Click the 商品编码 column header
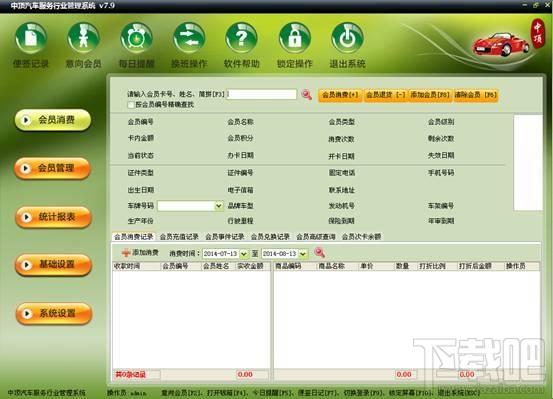Viewport: 553px width, 399px height. [x=295, y=266]
